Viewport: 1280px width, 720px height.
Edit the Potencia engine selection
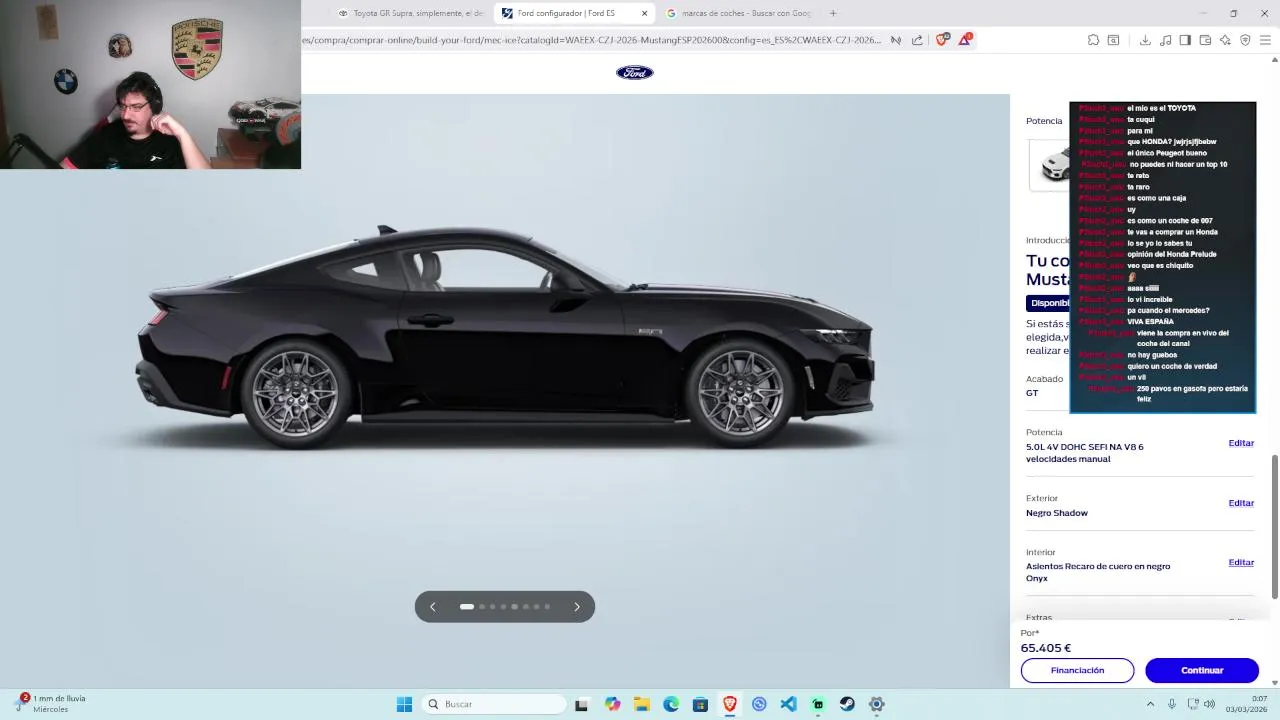click(x=1241, y=443)
